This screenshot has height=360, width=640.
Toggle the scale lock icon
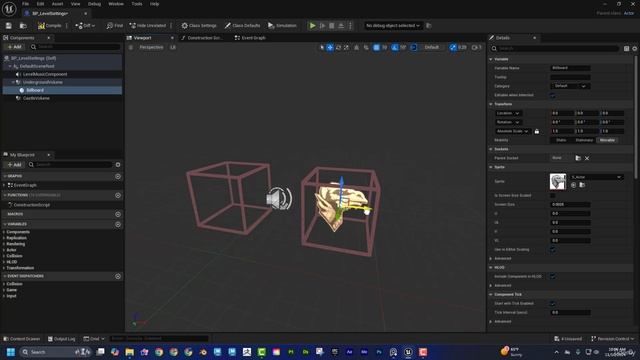click(x=537, y=131)
